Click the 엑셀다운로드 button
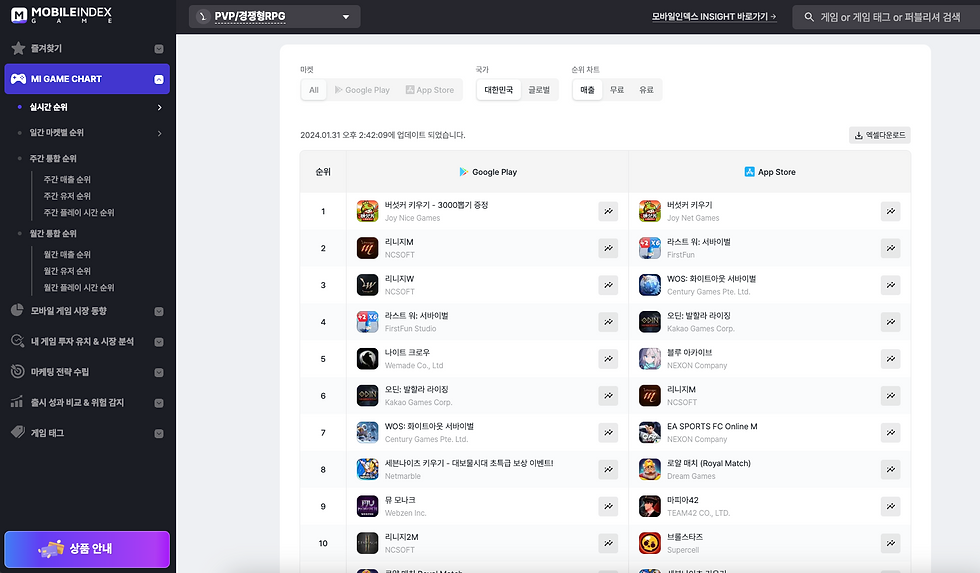The height and width of the screenshot is (573, 980). [879, 135]
